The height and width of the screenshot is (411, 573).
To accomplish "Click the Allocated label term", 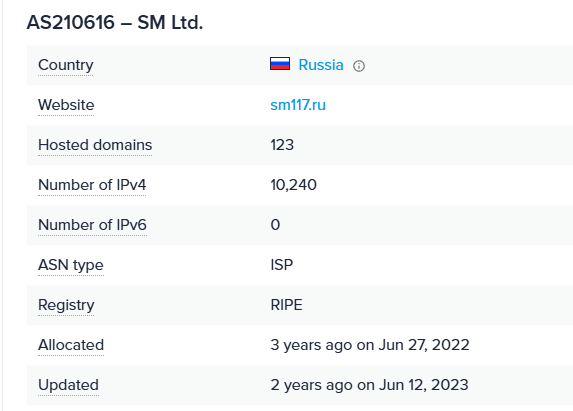I will click(x=71, y=345).
